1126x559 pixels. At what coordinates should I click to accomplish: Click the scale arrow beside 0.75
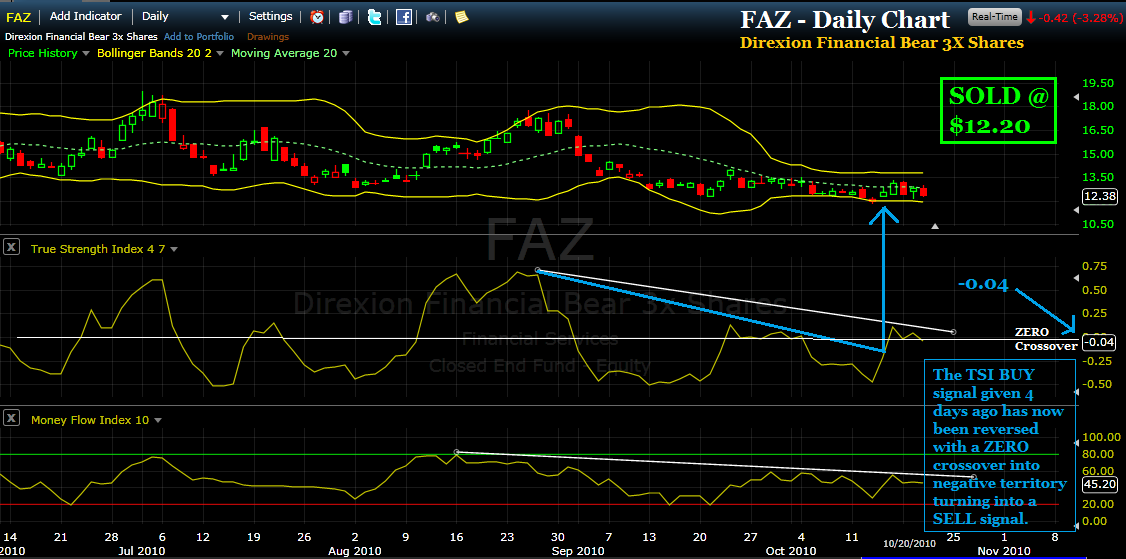coord(1075,279)
